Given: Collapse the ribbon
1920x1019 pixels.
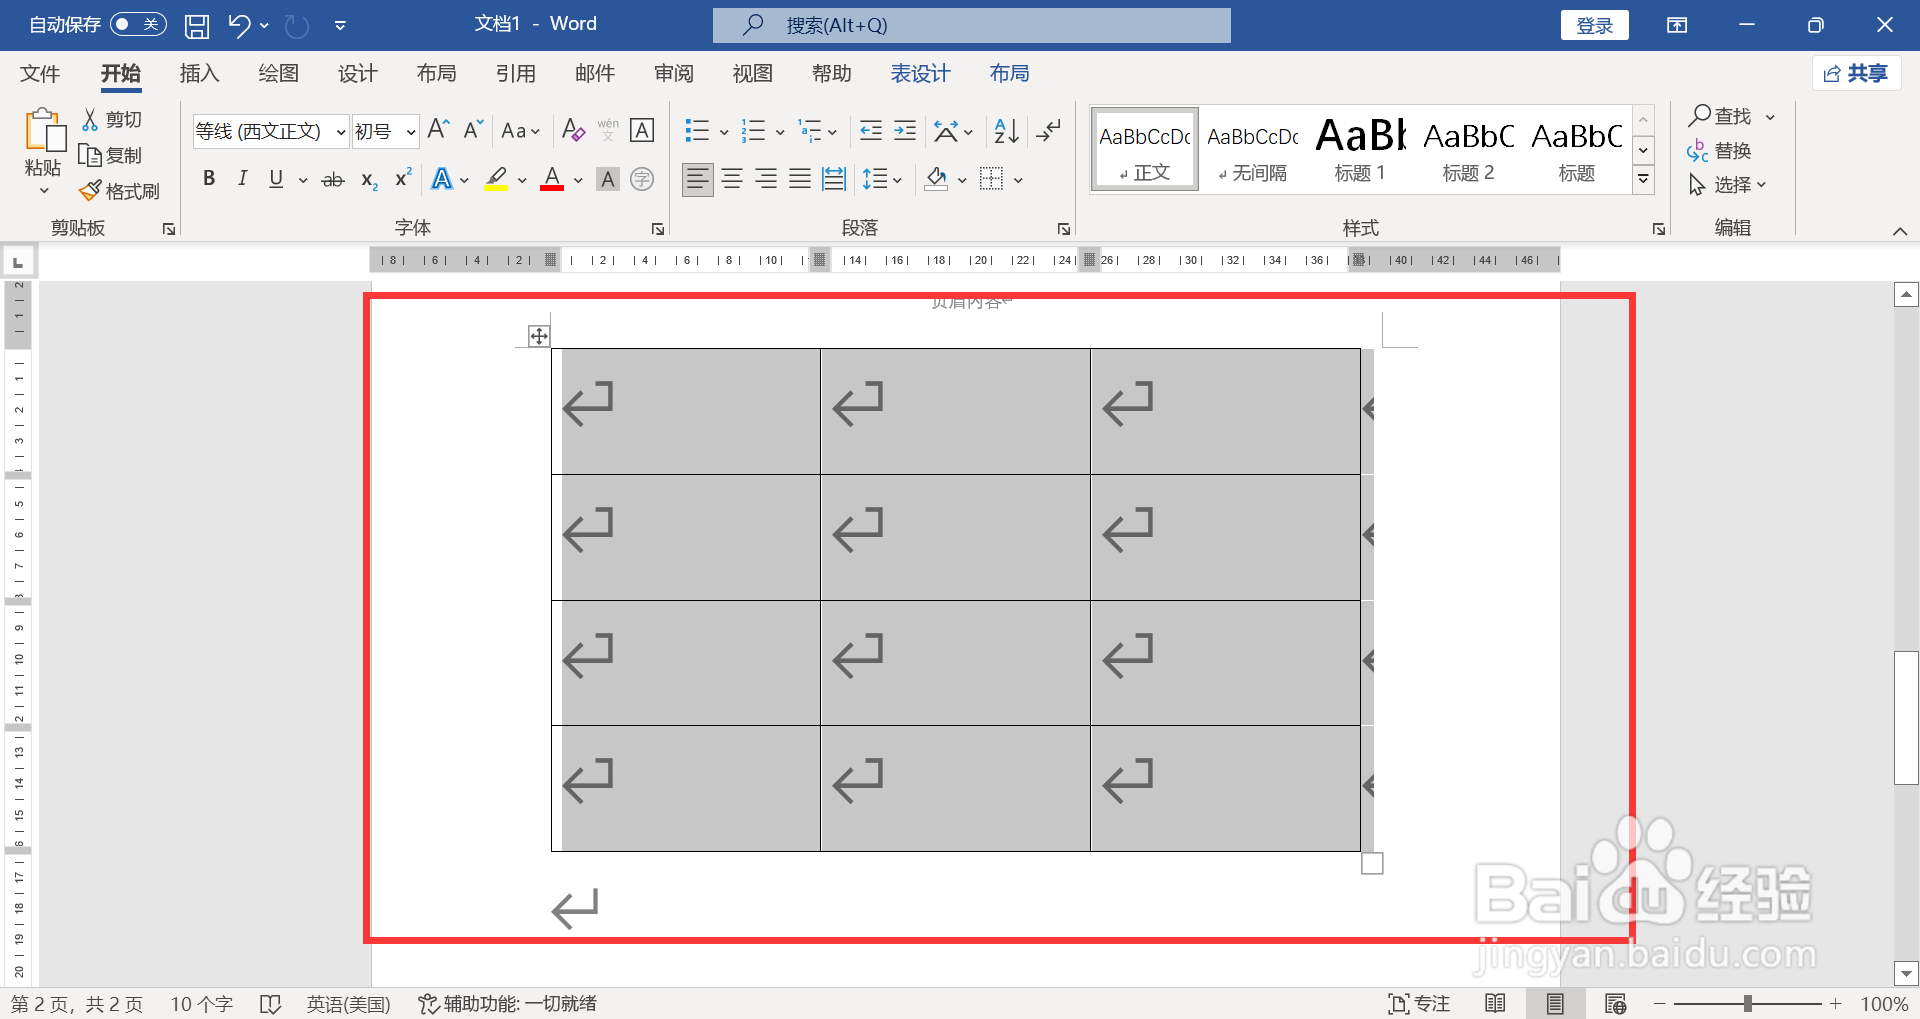Looking at the screenshot, I should point(1900,231).
